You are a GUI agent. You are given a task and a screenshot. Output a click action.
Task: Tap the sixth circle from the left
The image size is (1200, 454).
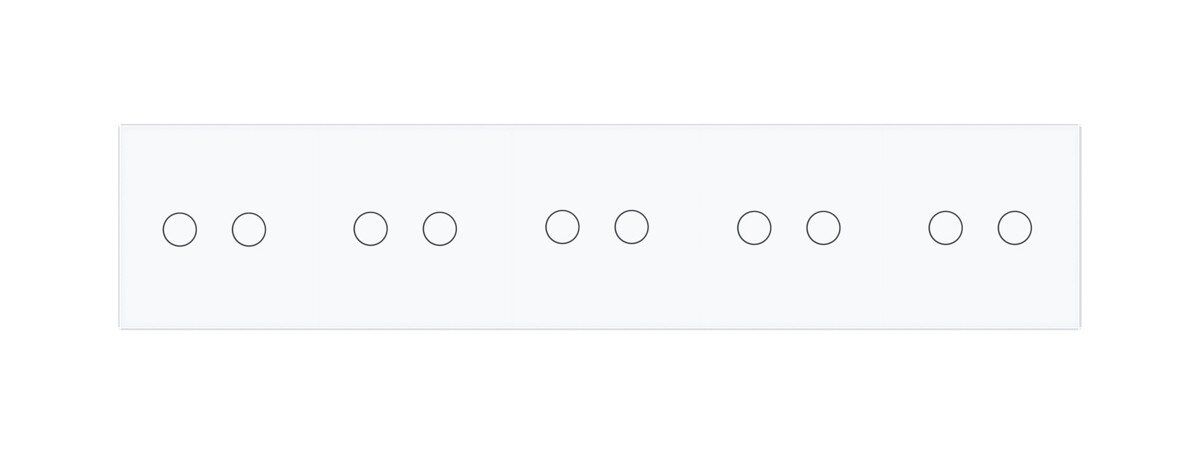[x=631, y=226]
